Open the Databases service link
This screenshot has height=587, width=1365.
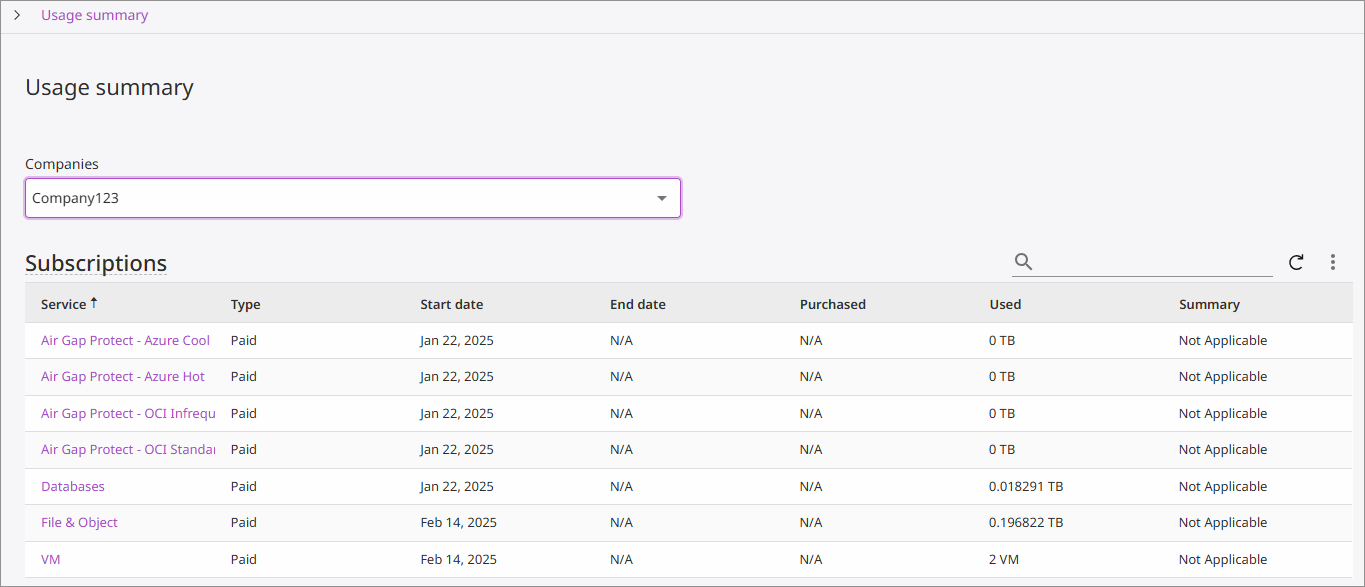pyautogui.click(x=72, y=486)
